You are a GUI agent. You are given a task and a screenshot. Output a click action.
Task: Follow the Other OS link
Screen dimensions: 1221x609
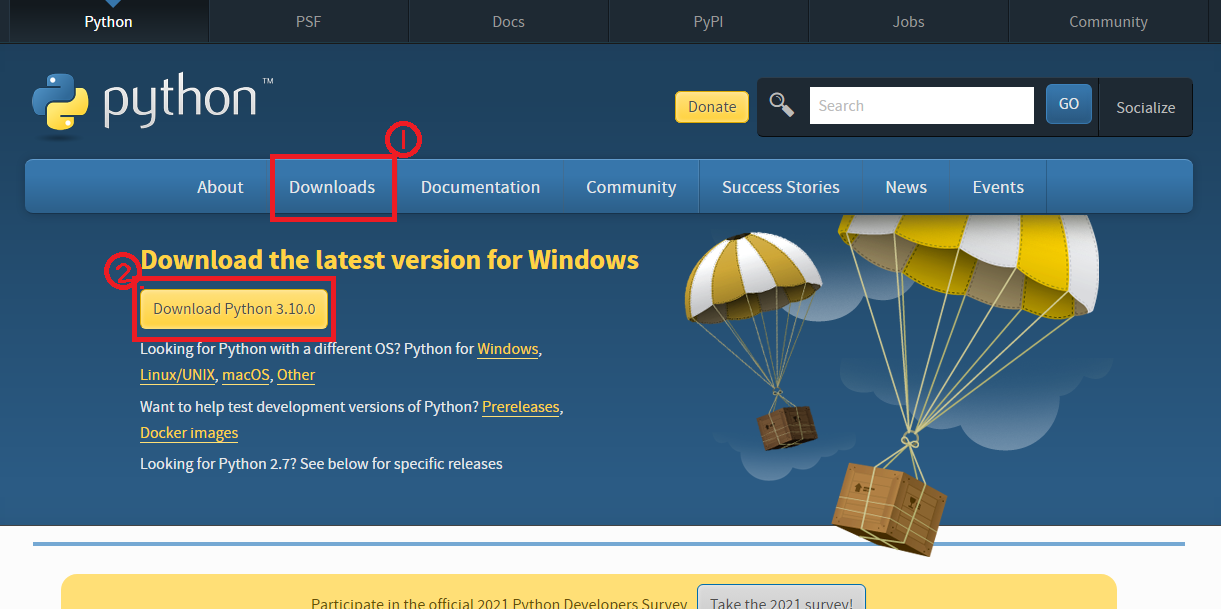(296, 375)
